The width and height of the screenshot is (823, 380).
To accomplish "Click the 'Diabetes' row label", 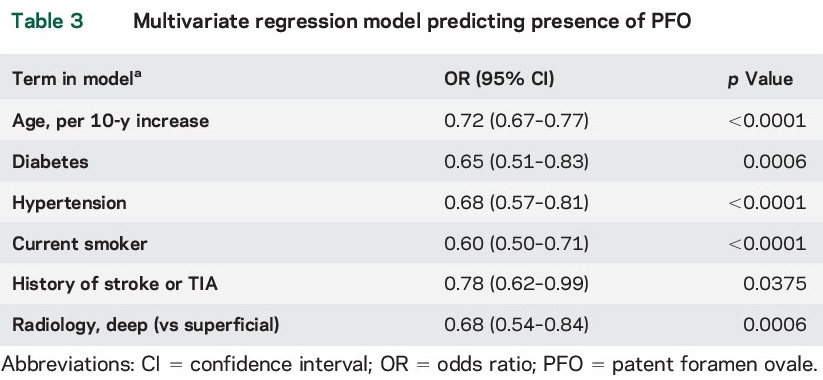I will [x=50, y=162].
